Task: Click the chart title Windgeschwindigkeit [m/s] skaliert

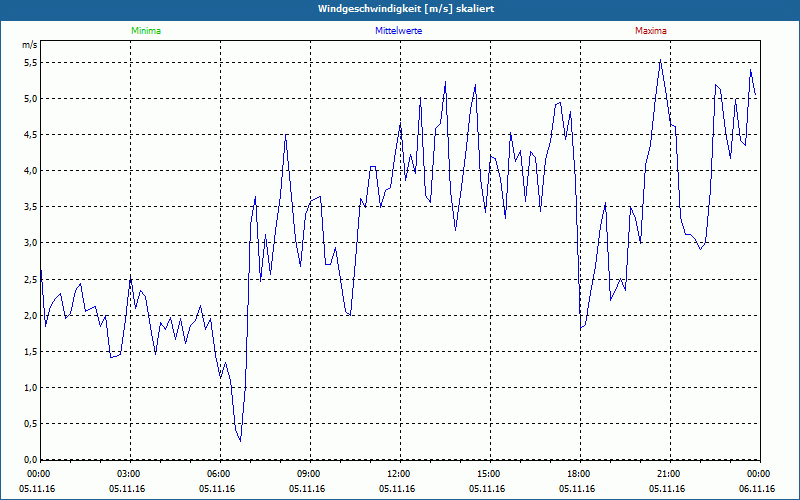Action: pyautogui.click(x=406, y=9)
